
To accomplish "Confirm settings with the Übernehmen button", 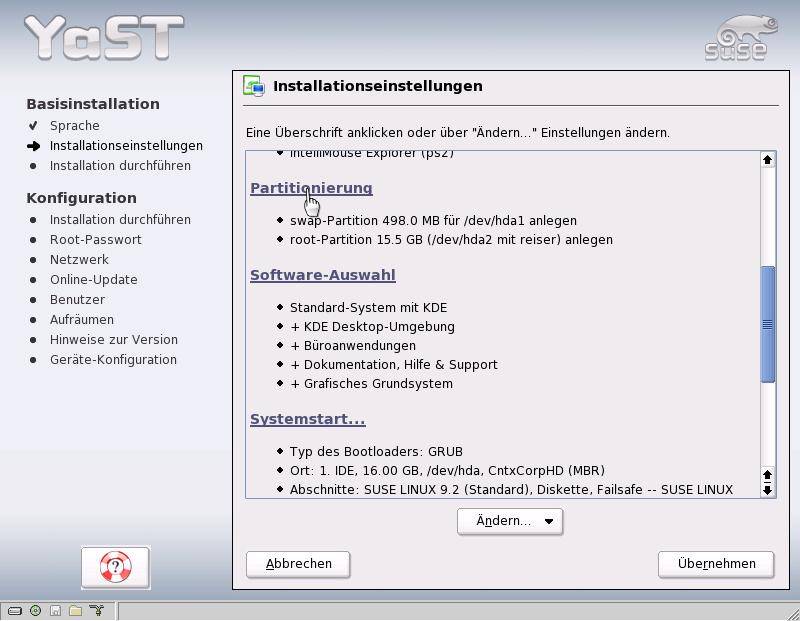I will [x=716, y=564].
